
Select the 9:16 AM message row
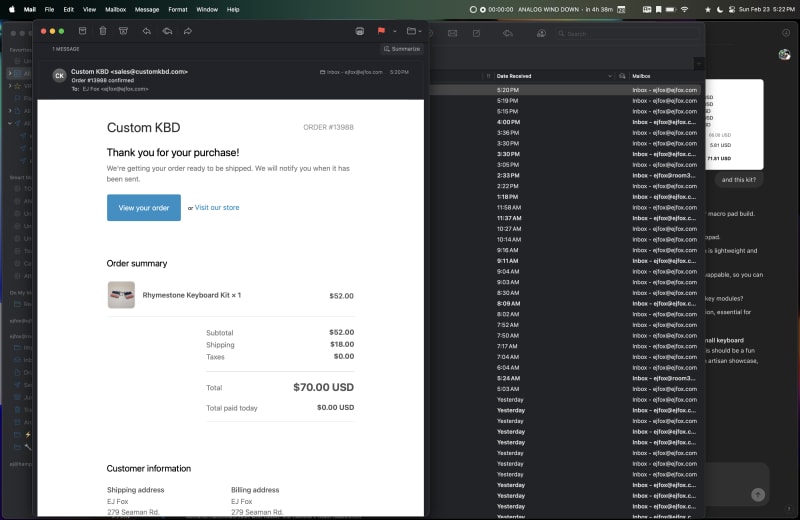tap(565, 250)
